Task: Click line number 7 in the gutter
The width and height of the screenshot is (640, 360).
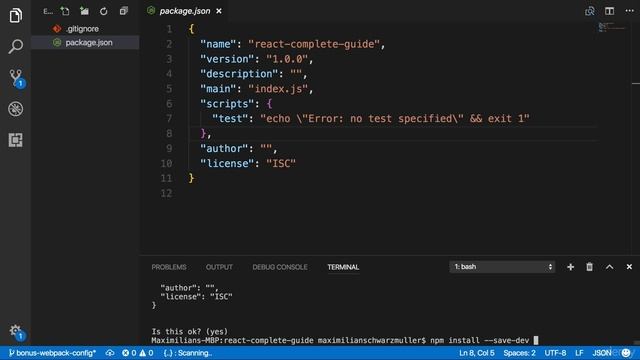Action: (169, 119)
